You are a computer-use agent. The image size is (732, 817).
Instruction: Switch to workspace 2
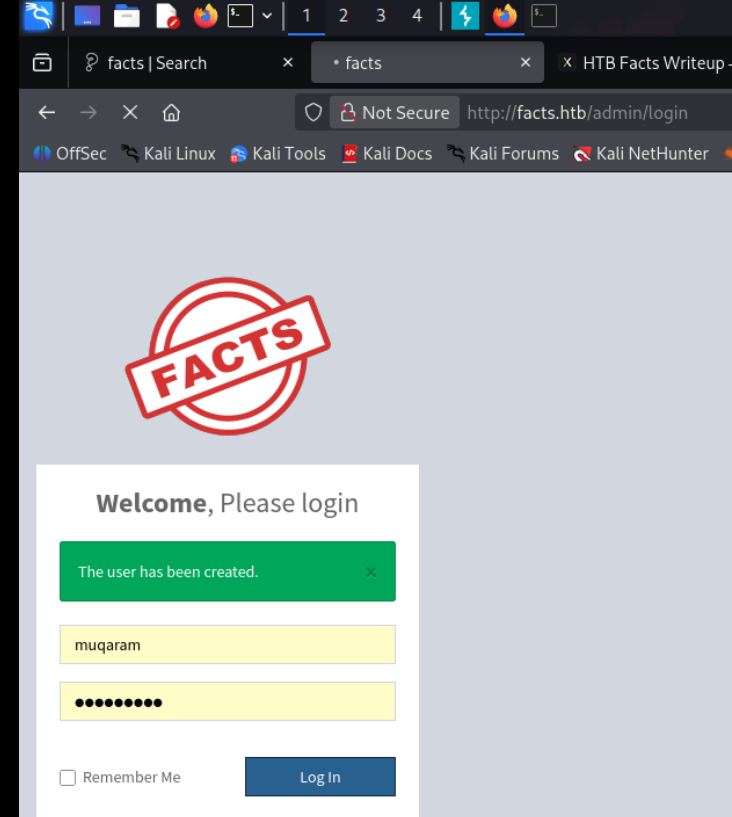(343, 16)
